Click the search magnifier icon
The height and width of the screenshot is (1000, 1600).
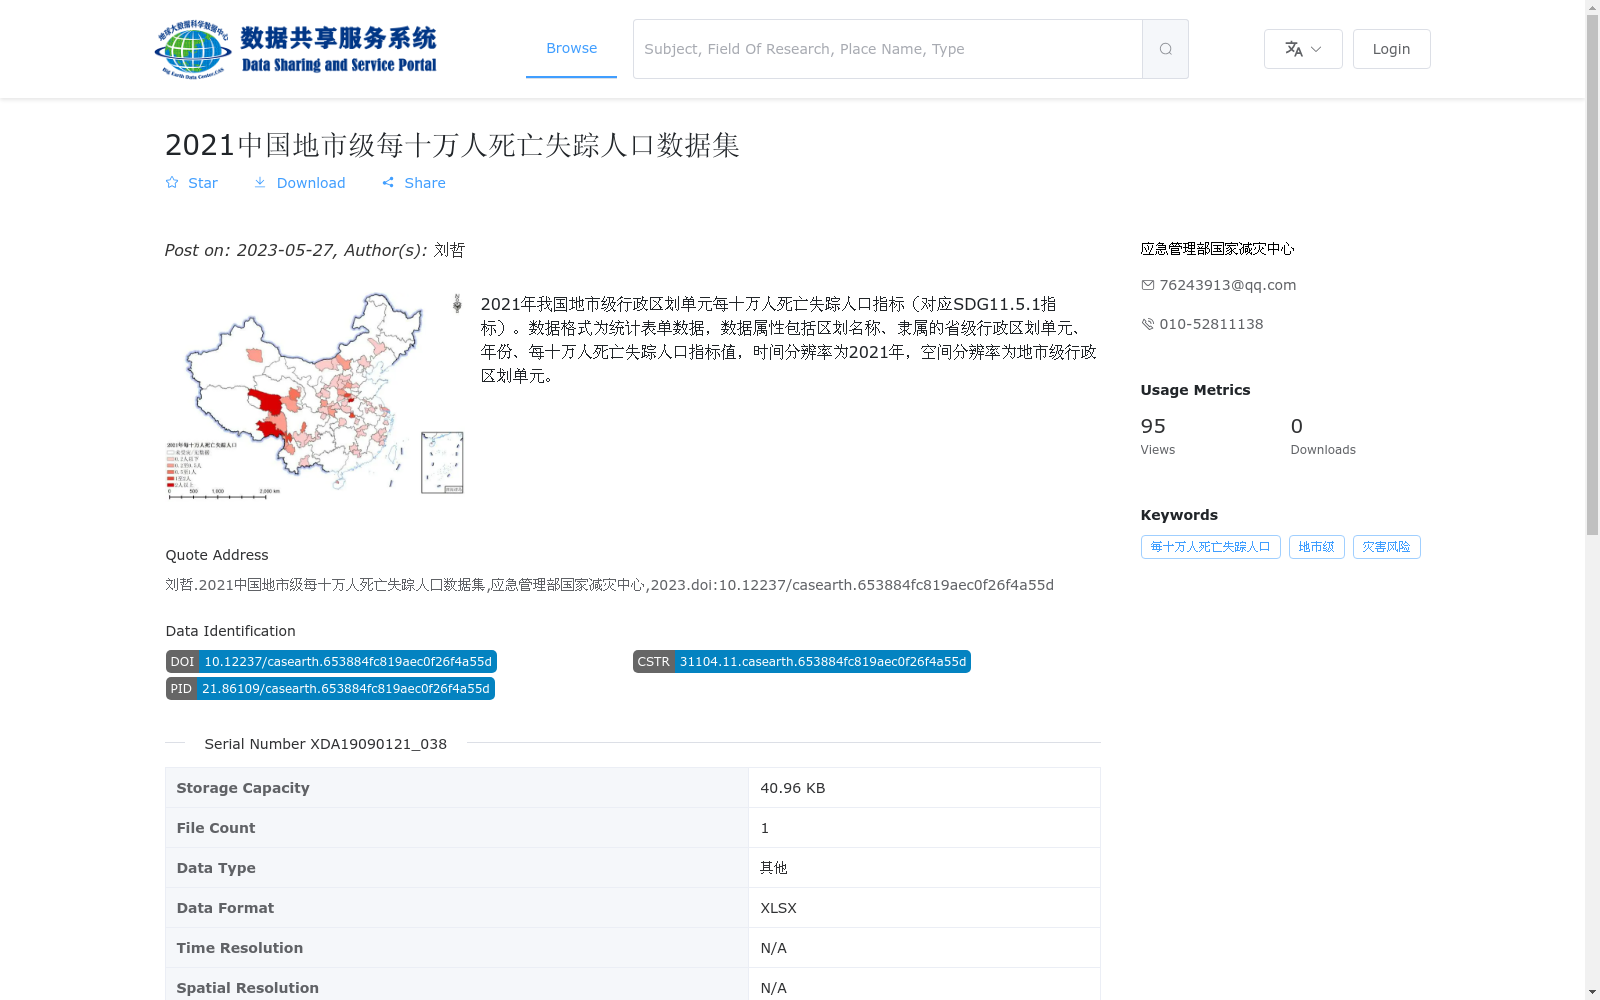1164,48
